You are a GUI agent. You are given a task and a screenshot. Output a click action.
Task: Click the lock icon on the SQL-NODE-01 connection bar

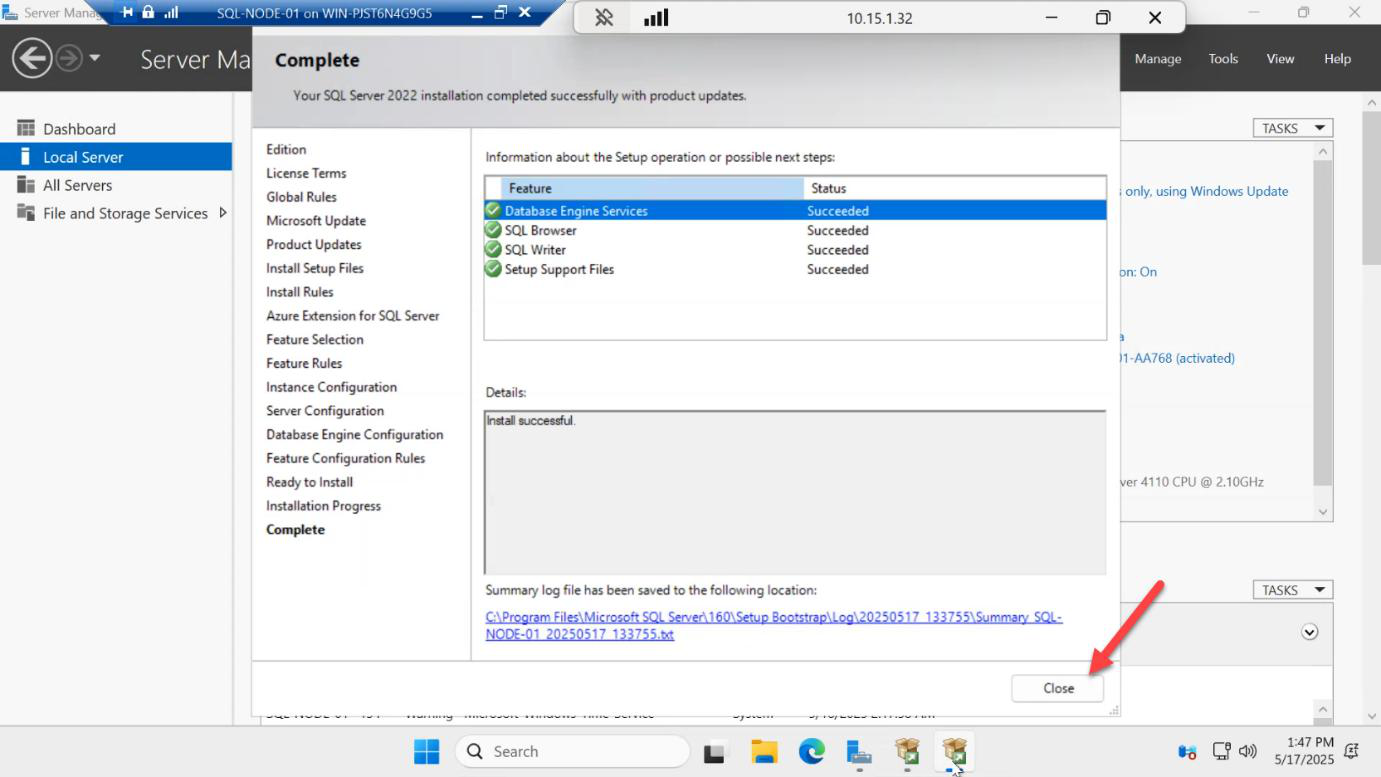tap(148, 12)
